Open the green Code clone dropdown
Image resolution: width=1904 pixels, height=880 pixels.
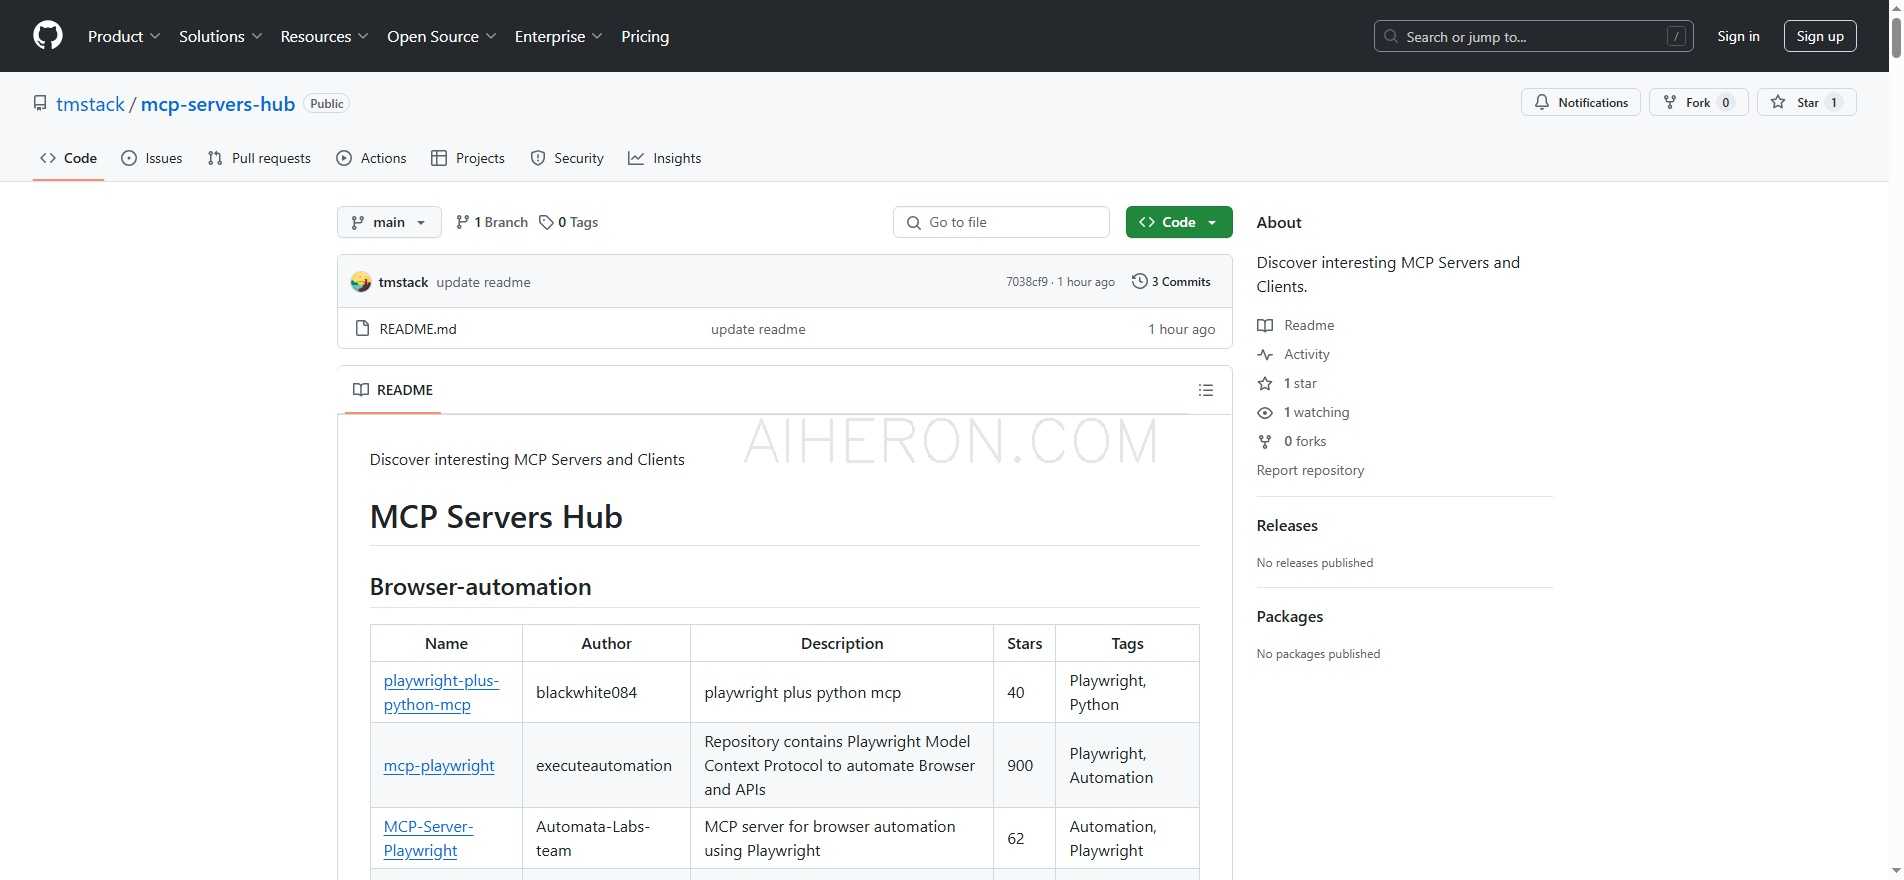[1179, 222]
